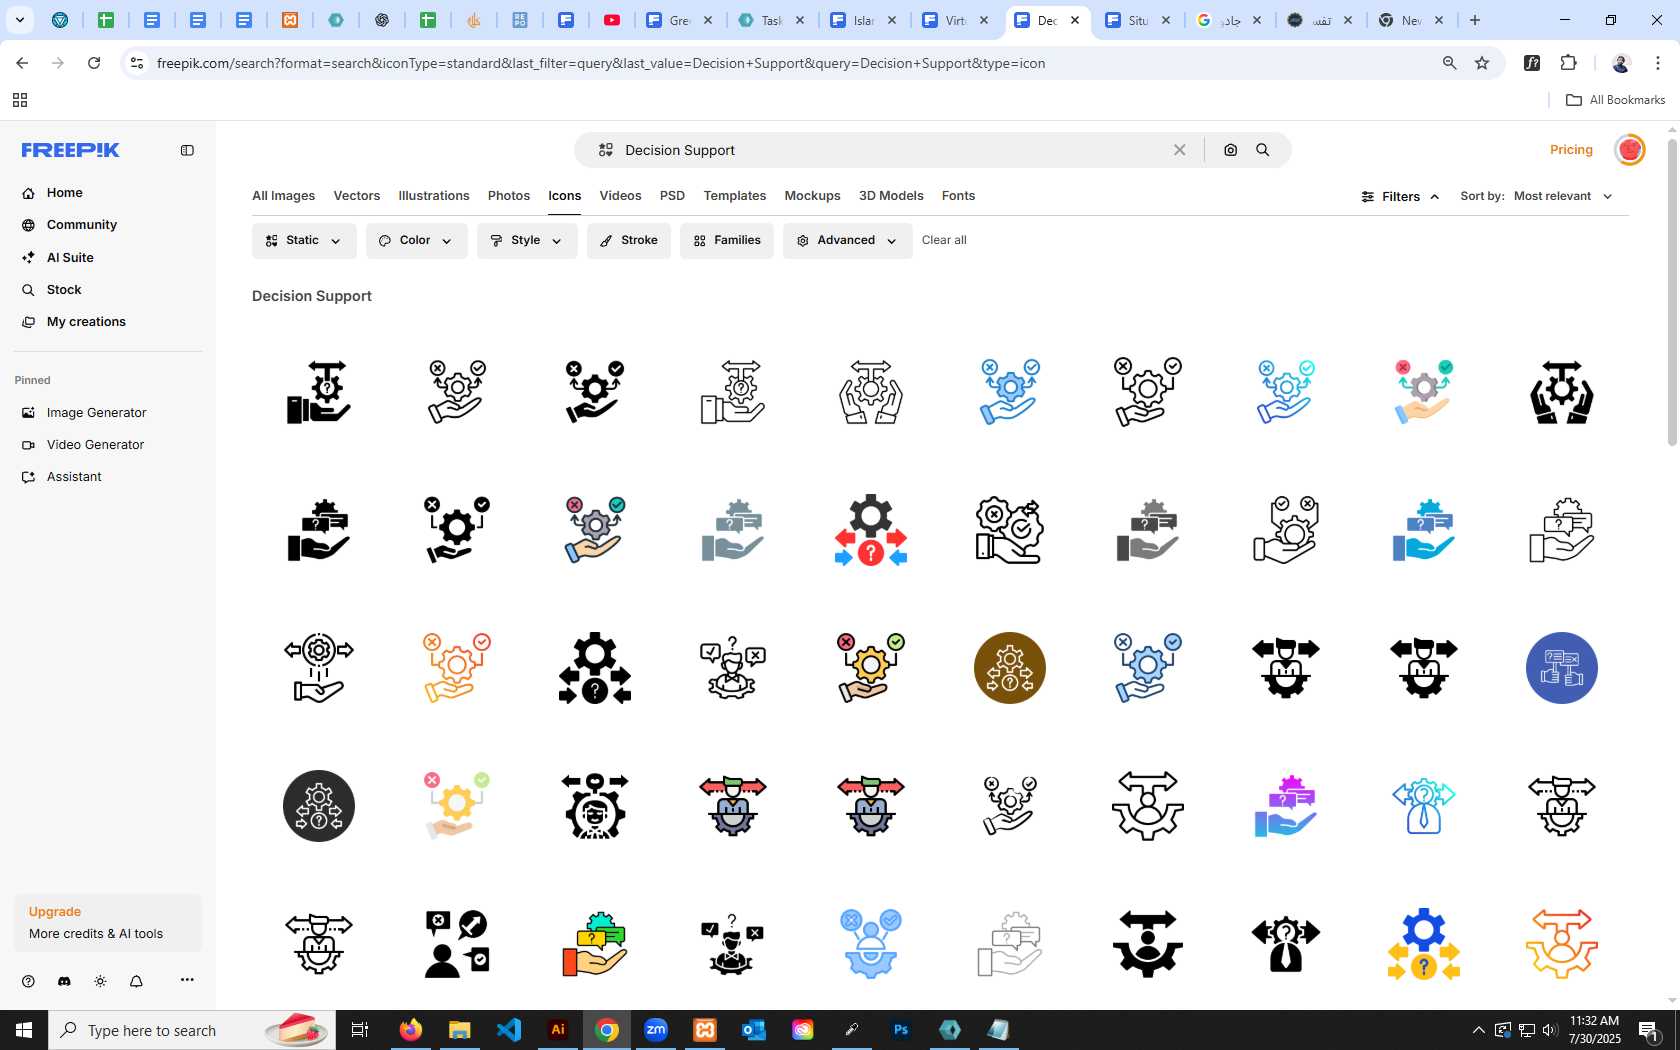This screenshot has height=1050, width=1680.
Task: Switch to Illustrations tab
Action: click(433, 196)
